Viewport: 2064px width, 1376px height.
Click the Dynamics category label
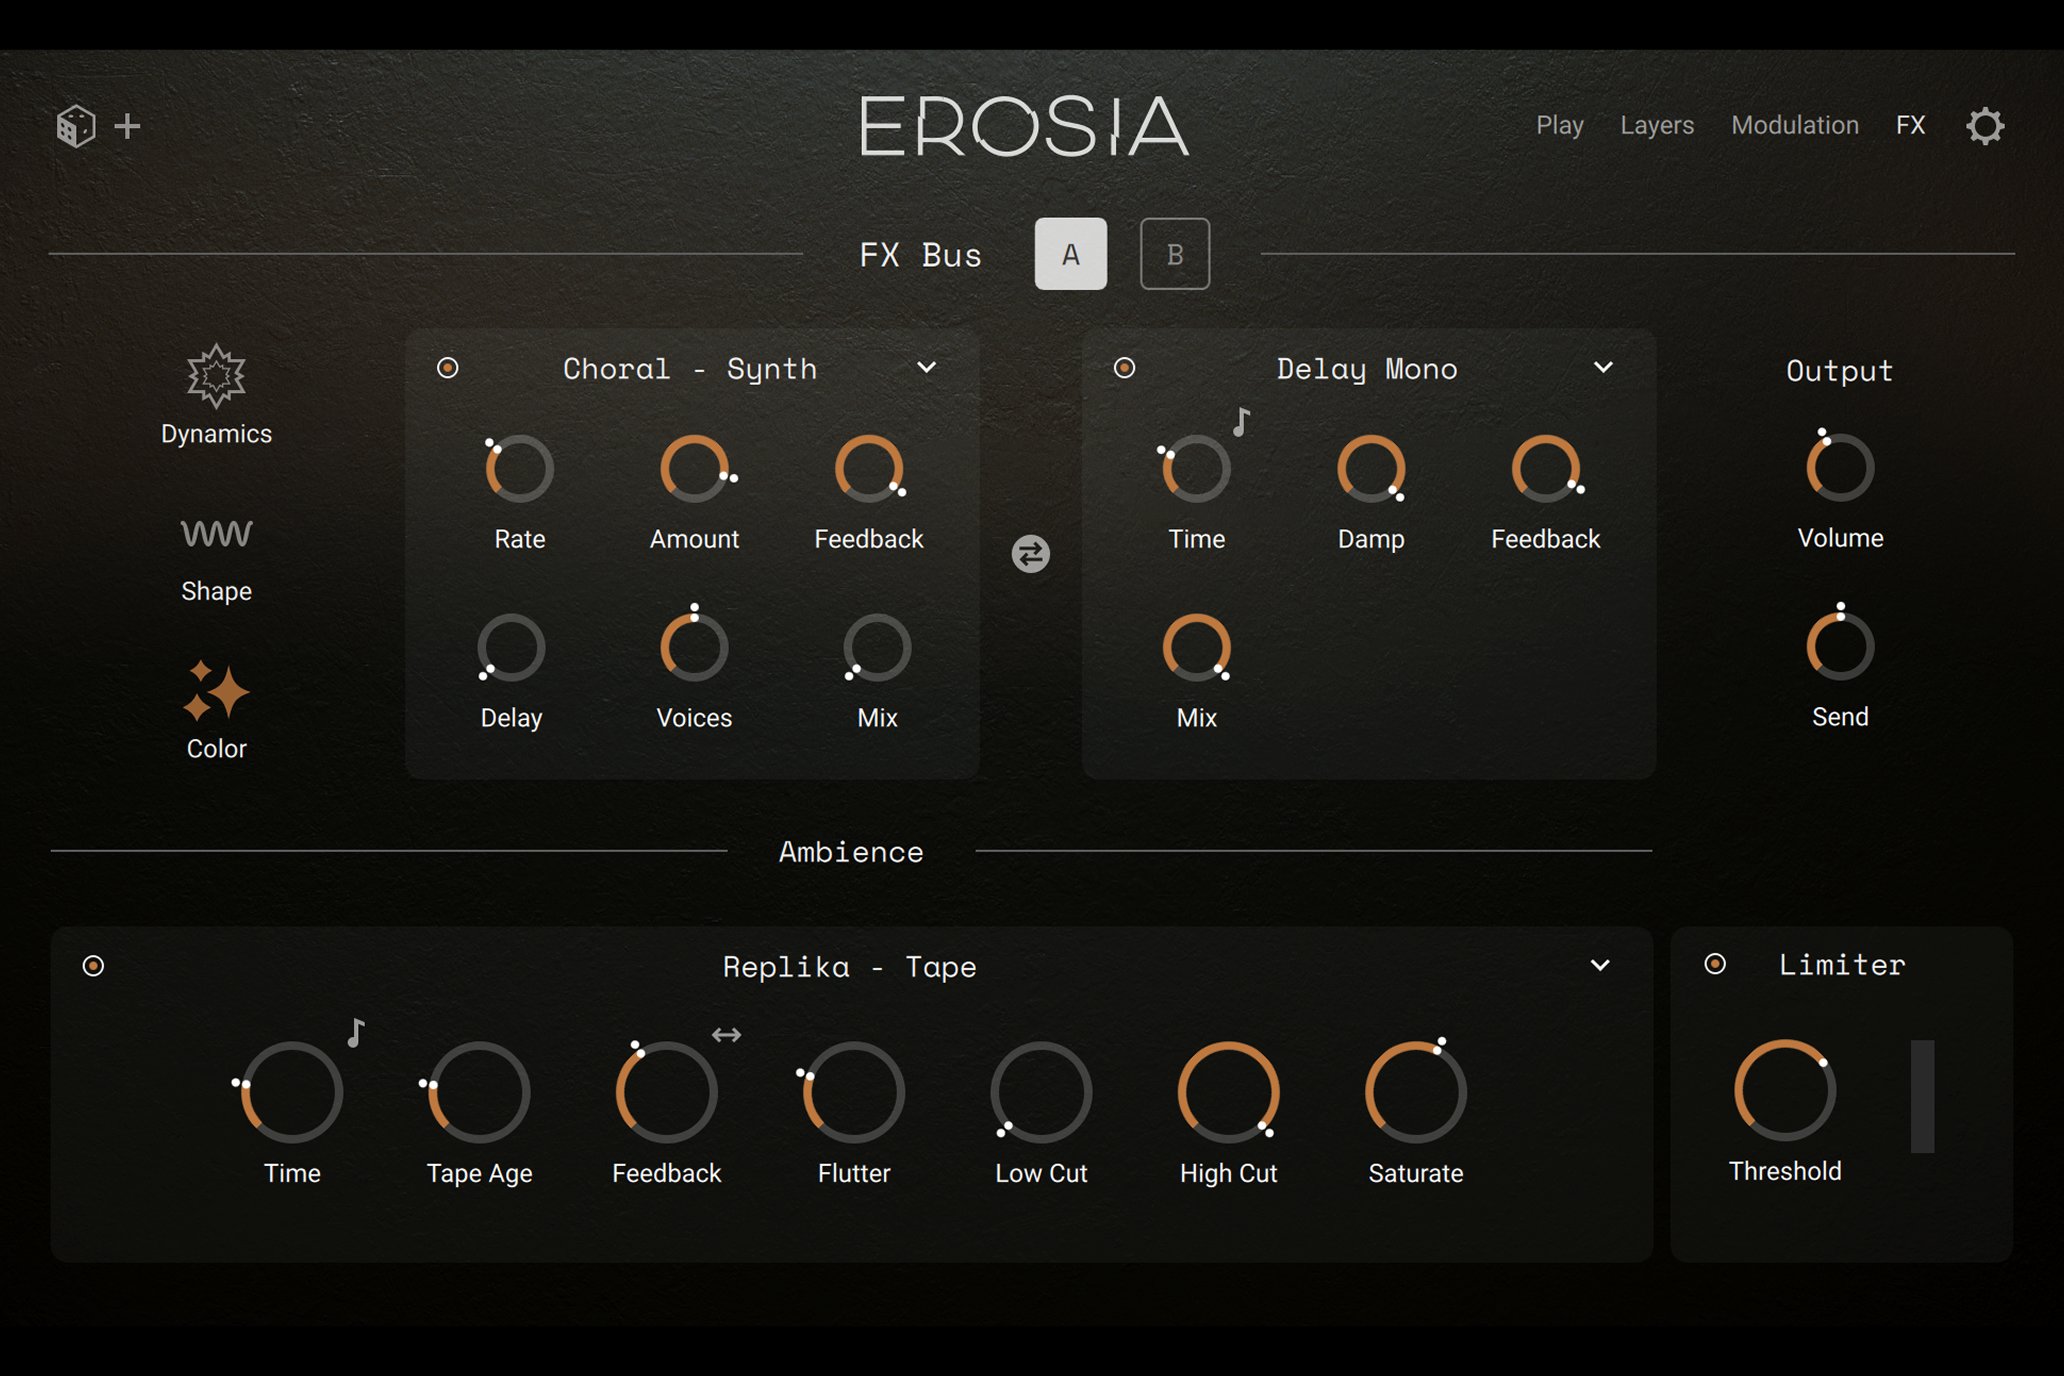[x=216, y=434]
